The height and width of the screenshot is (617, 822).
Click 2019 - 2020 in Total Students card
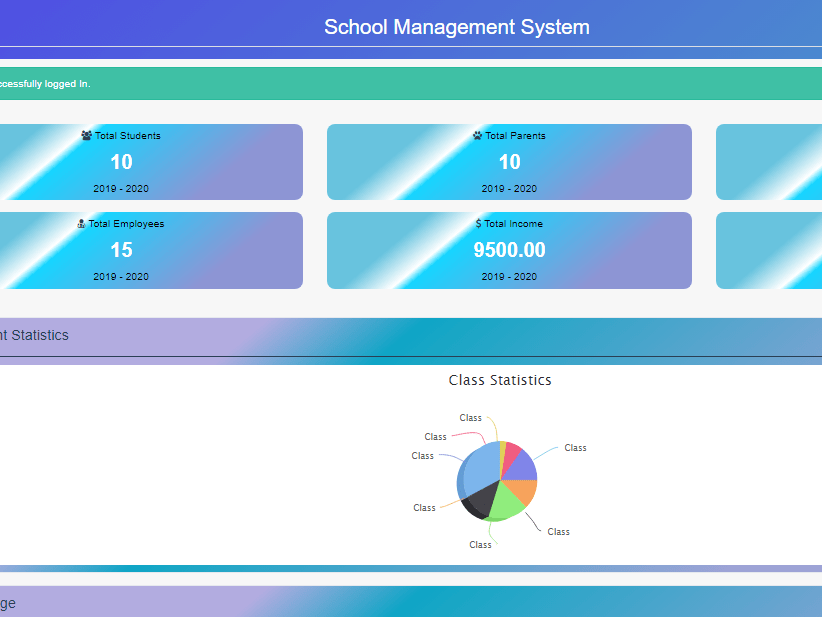pos(121,188)
